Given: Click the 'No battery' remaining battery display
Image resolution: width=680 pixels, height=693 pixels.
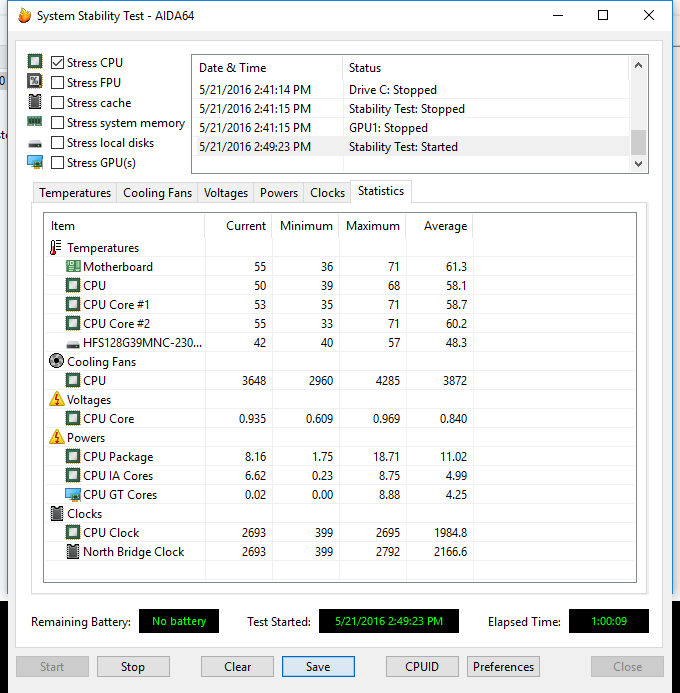Looking at the screenshot, I should 179,621.
